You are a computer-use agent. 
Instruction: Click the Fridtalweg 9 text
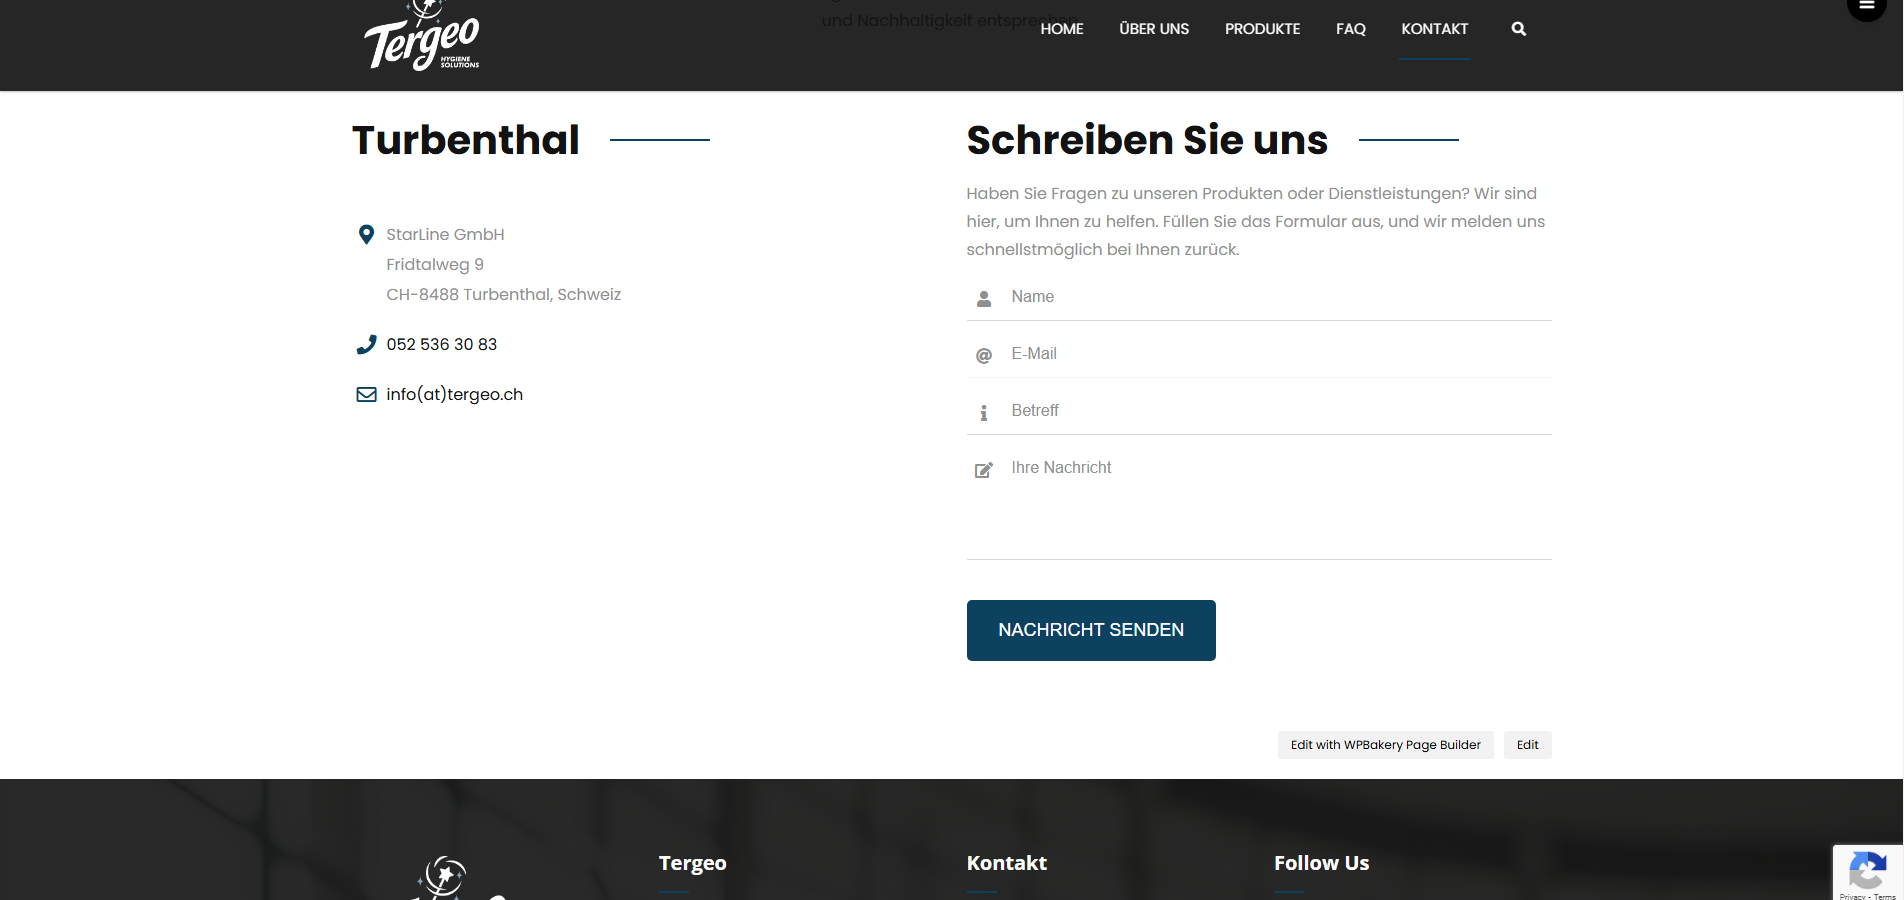(435, 265)
